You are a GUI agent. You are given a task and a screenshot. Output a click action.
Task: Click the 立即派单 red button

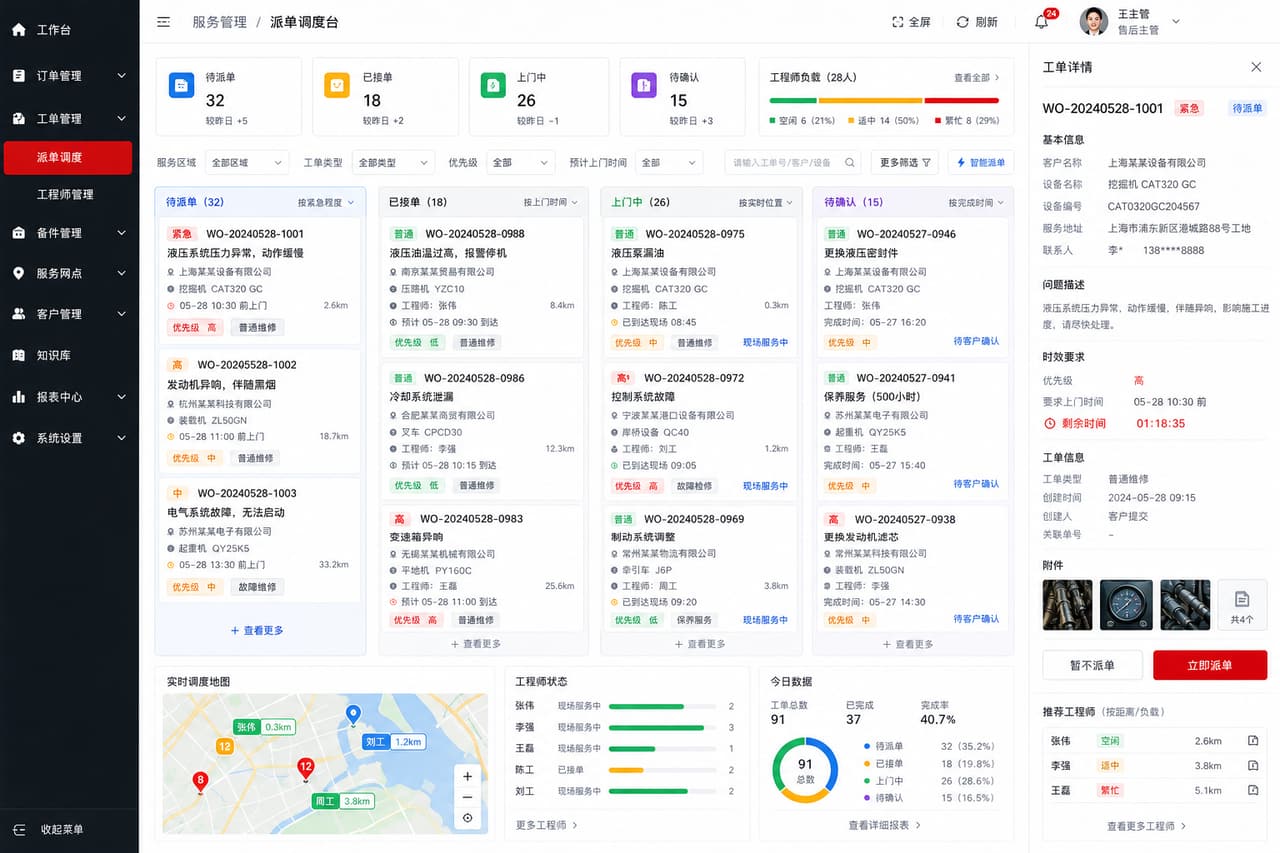(1210, 665)
